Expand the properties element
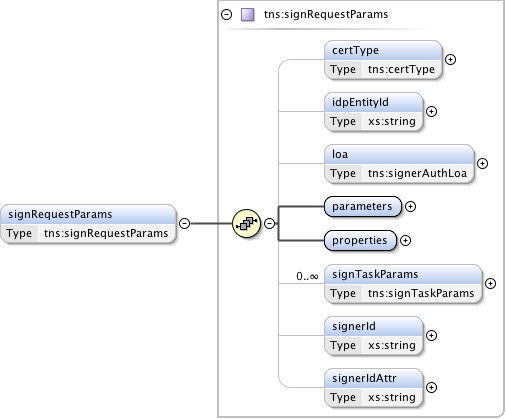 pyautogui.click(x=405, y=241)
